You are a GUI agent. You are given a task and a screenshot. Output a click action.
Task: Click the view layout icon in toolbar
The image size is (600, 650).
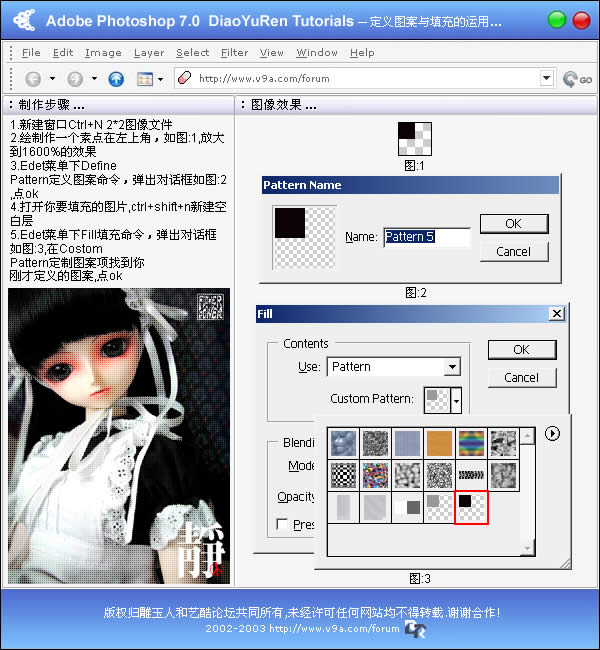coord(145,78)
